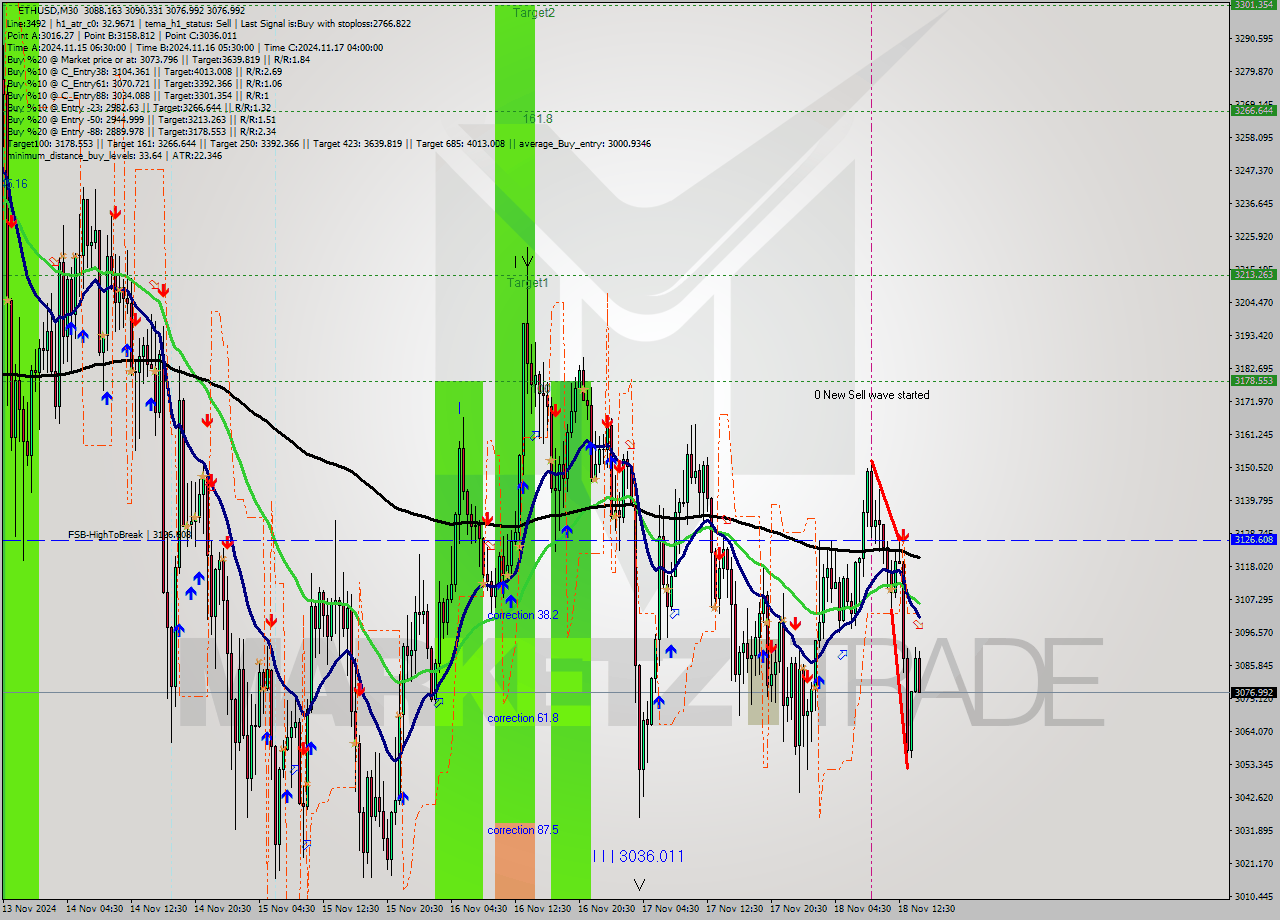Image resolution: width=1280 pixels, height=920 pixels.
Task: Click 3150.520 on the price scale
Action: pos(1254,467)
